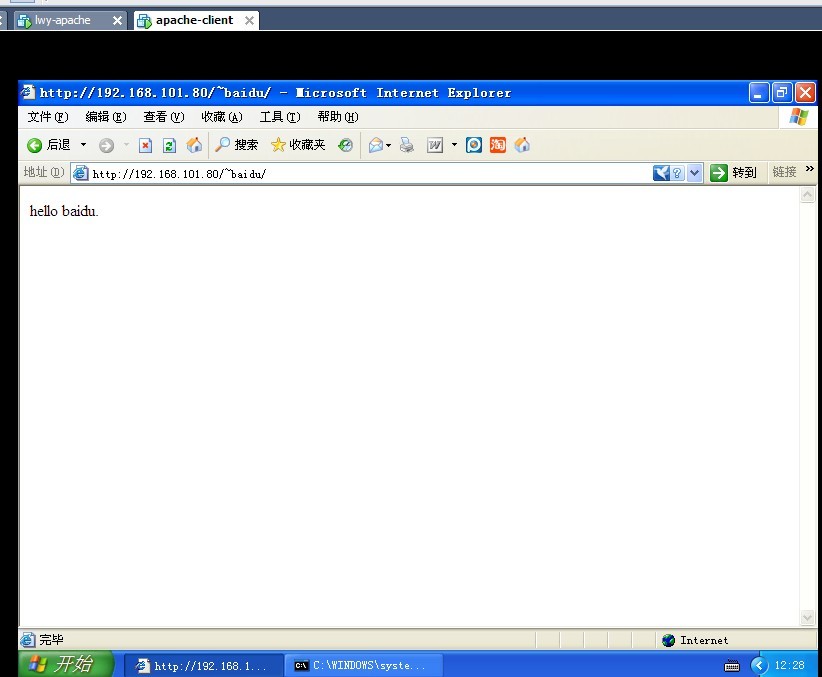822x677 pixels.
Task: Click the scrollbar up arrow
Action: [x=807, y=195]
